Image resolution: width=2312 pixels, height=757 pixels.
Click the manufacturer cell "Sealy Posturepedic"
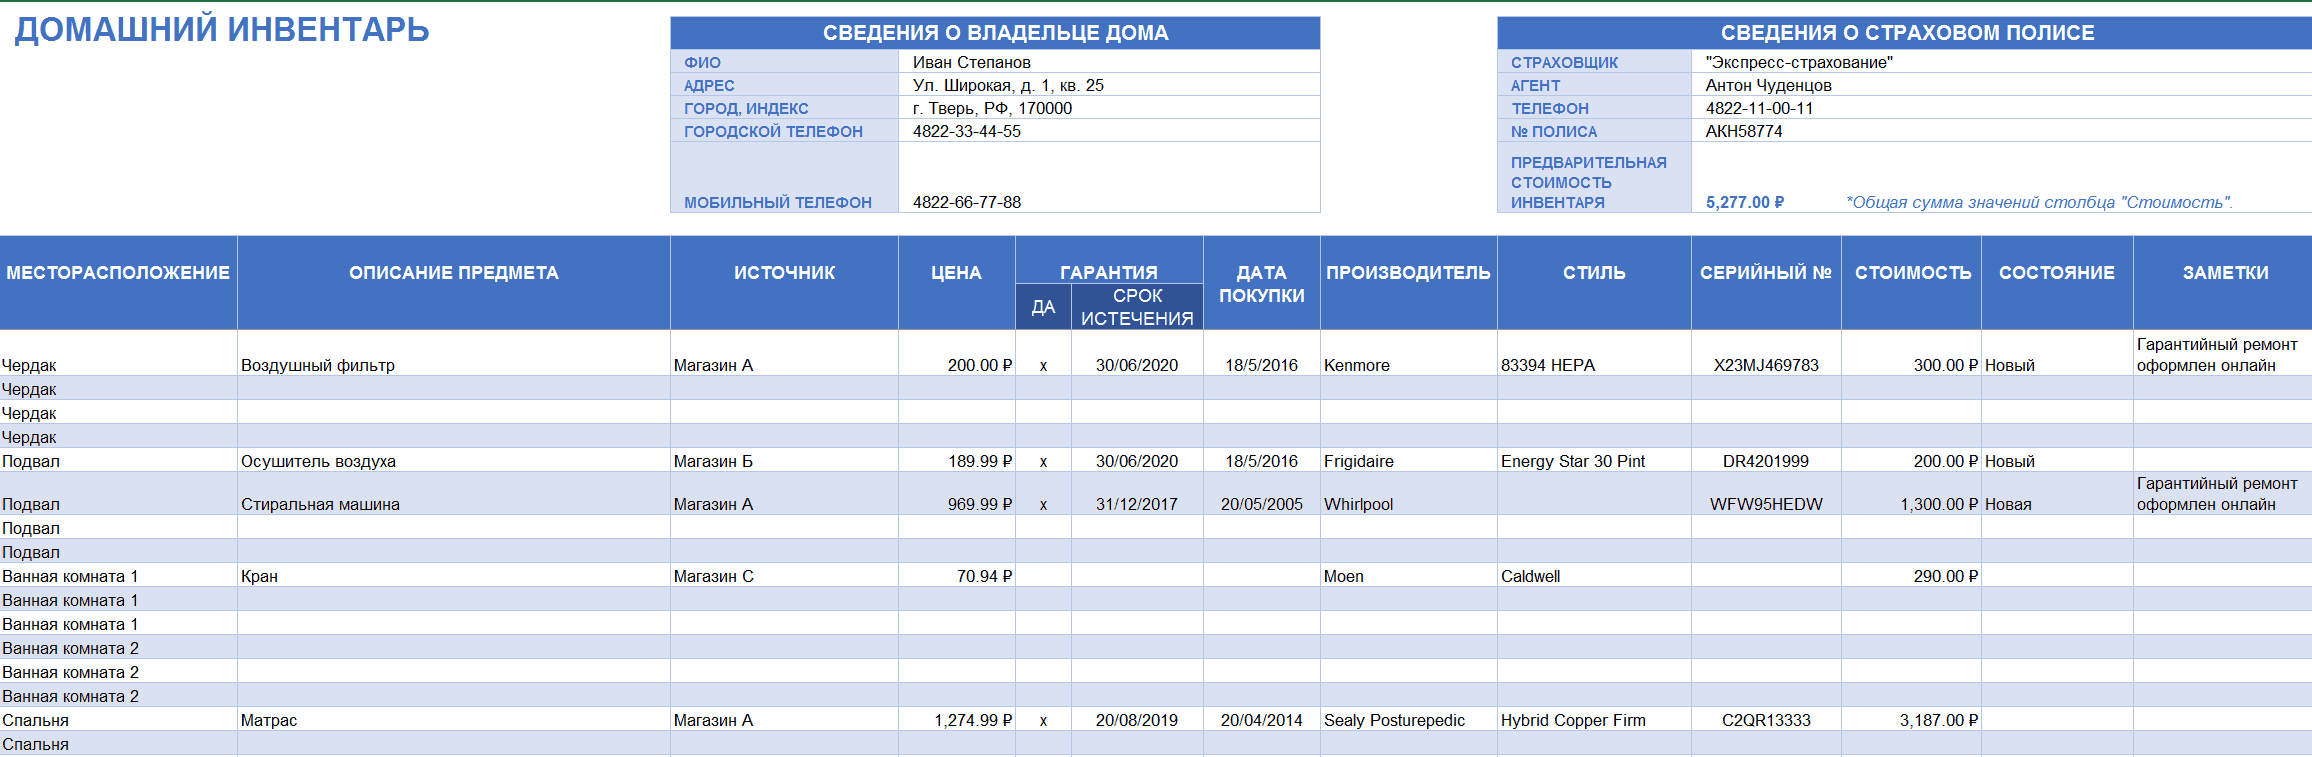coord(1409,720)
